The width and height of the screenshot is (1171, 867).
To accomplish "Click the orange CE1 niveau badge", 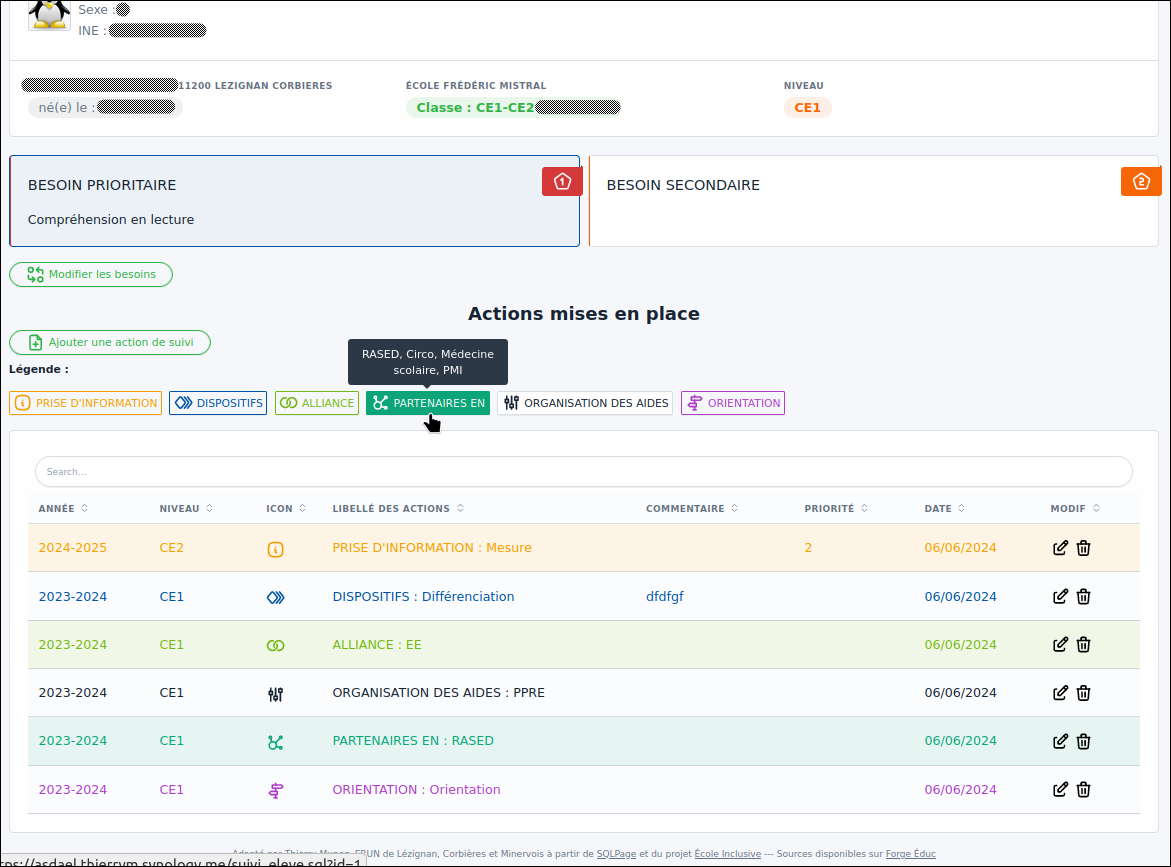I will pos(807,108).
